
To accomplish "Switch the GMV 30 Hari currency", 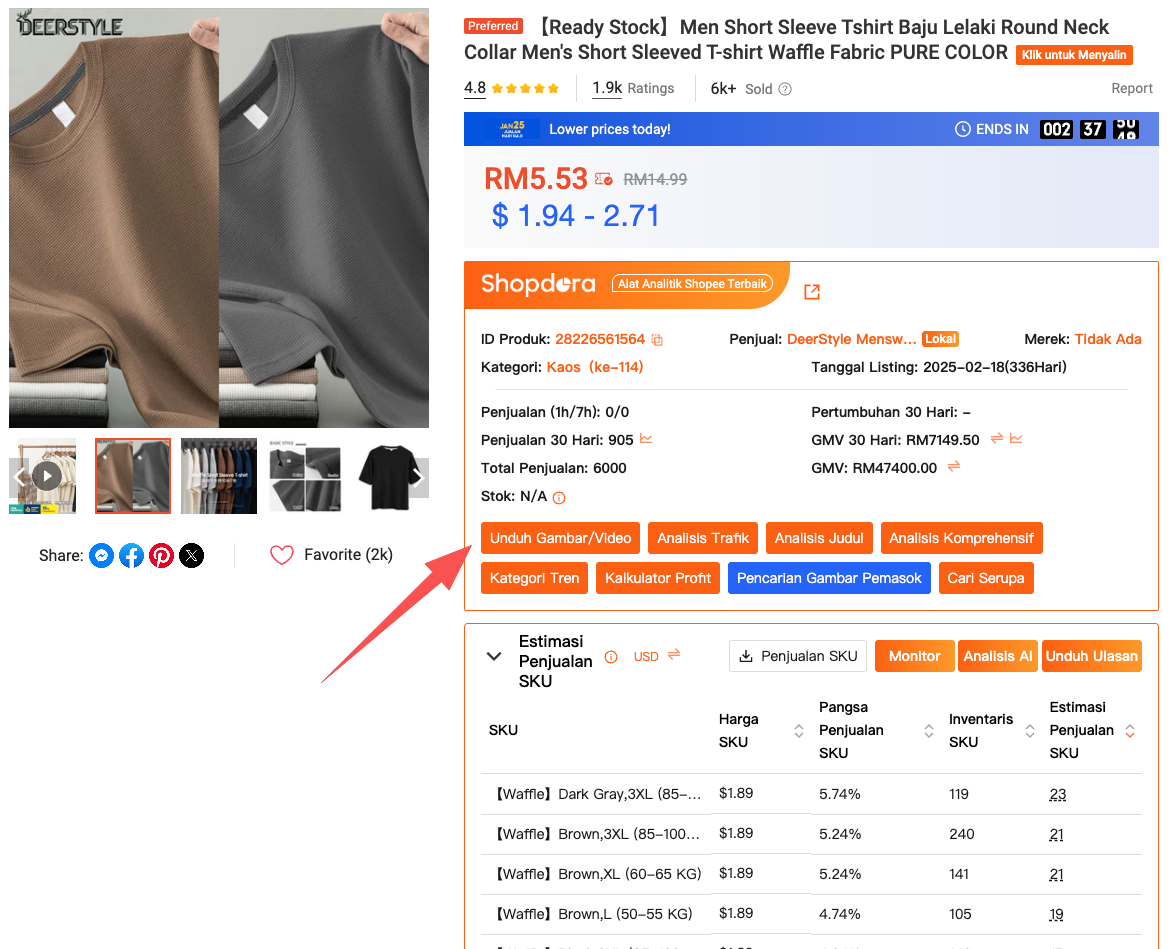I will click(996, 439).
